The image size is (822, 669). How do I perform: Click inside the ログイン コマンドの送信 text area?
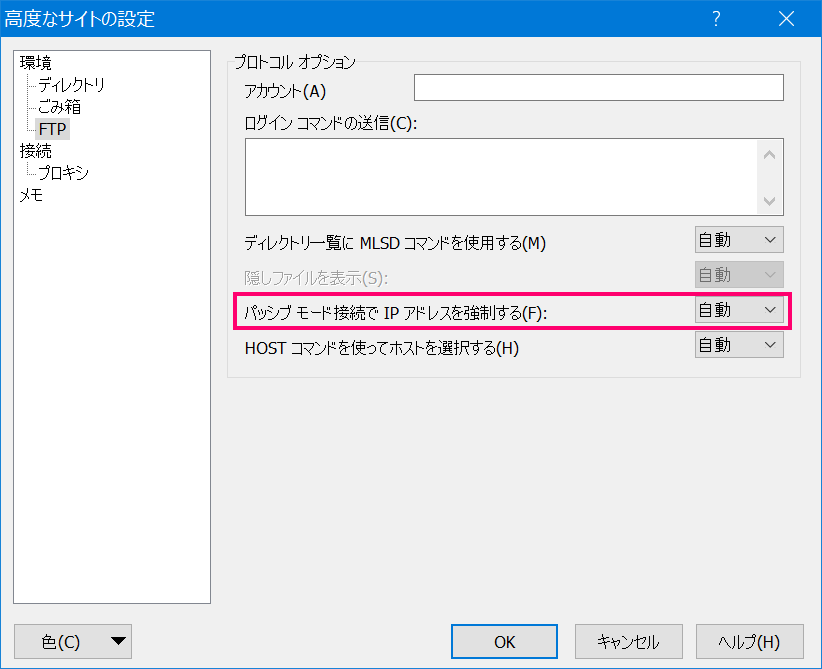pos(501,177)
